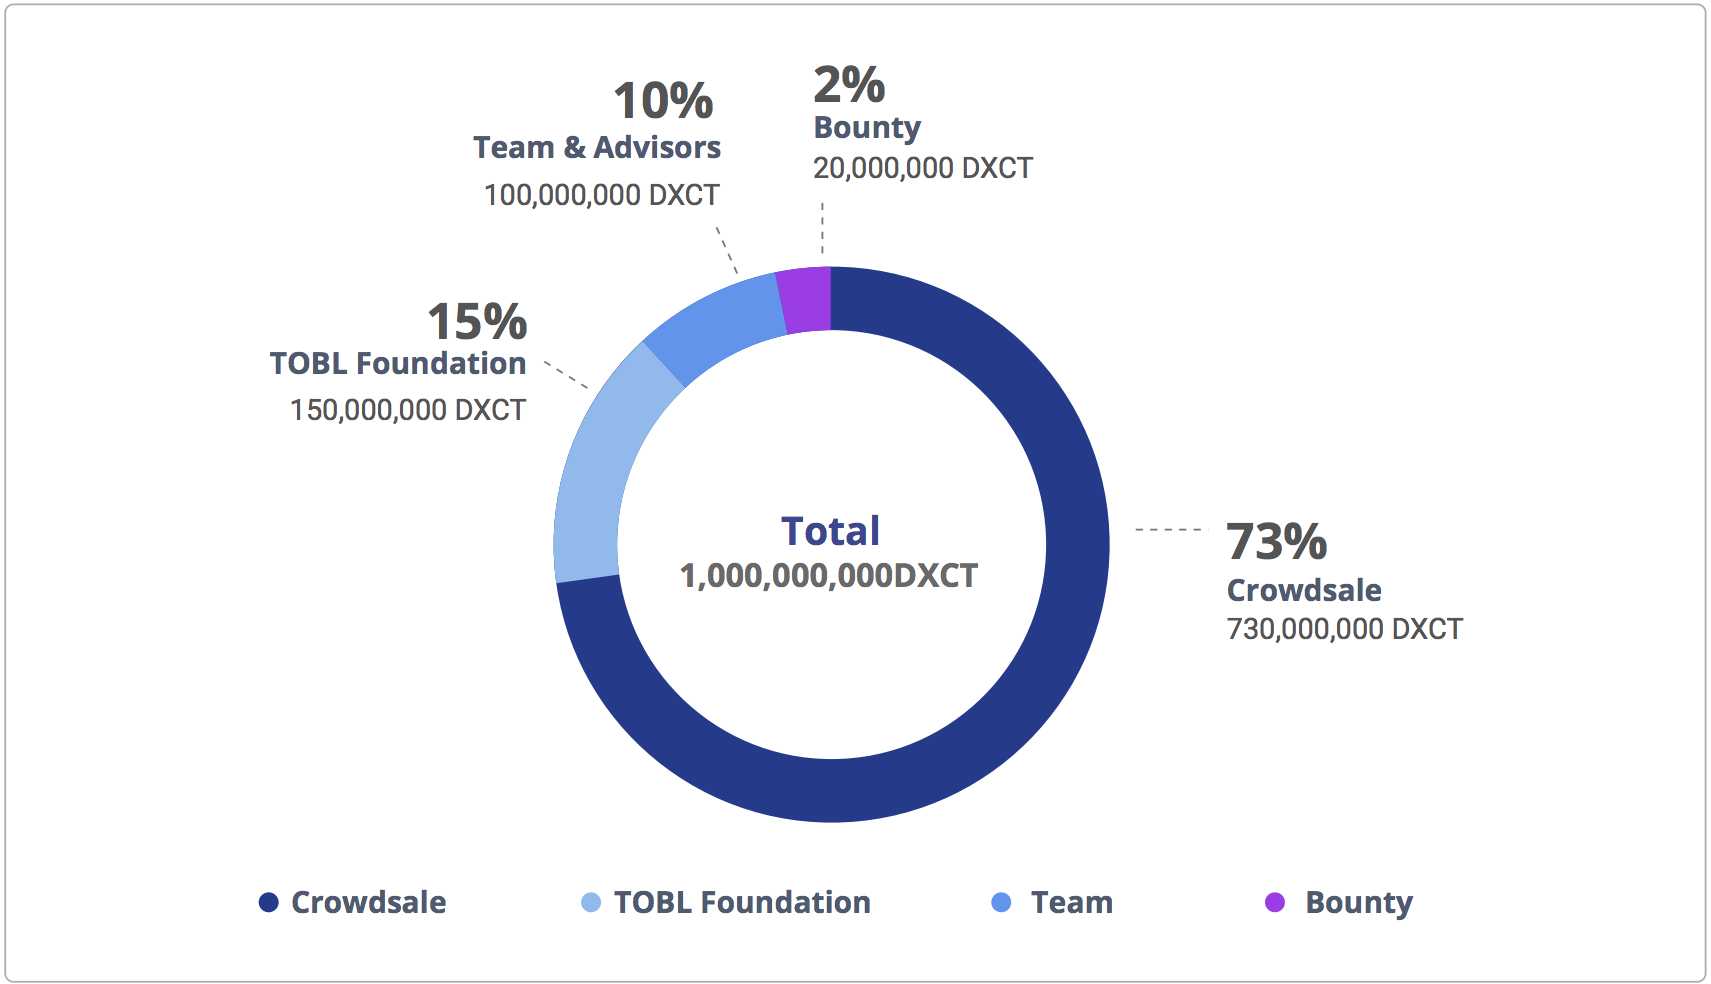Click the Team legend color dot

(1001, 902)
